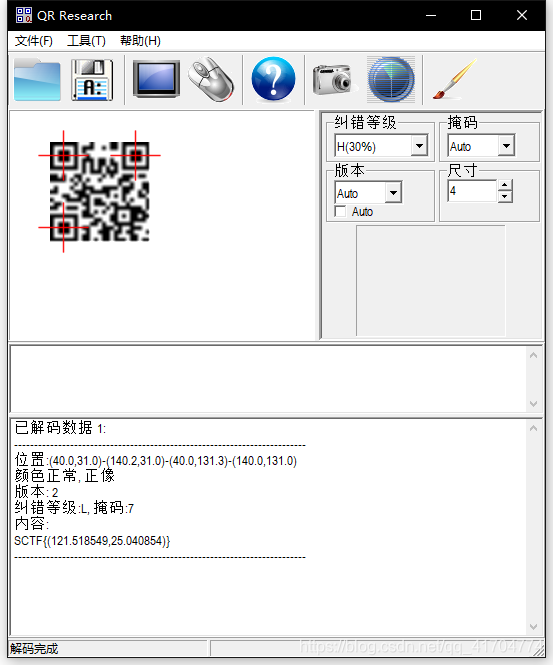Viewport: 553px width, 665px height.
Task: Minimize the QR Research window
Action: click(x=431, y=15)
